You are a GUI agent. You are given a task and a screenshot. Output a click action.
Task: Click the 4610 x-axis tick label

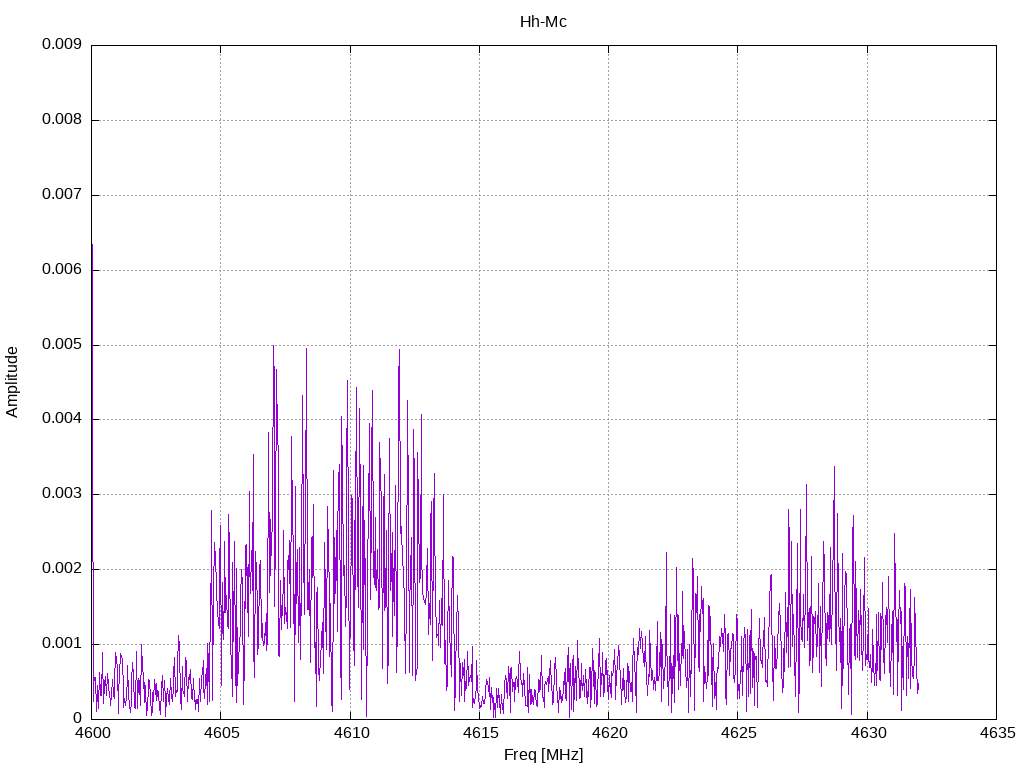(x=350, y=733)
